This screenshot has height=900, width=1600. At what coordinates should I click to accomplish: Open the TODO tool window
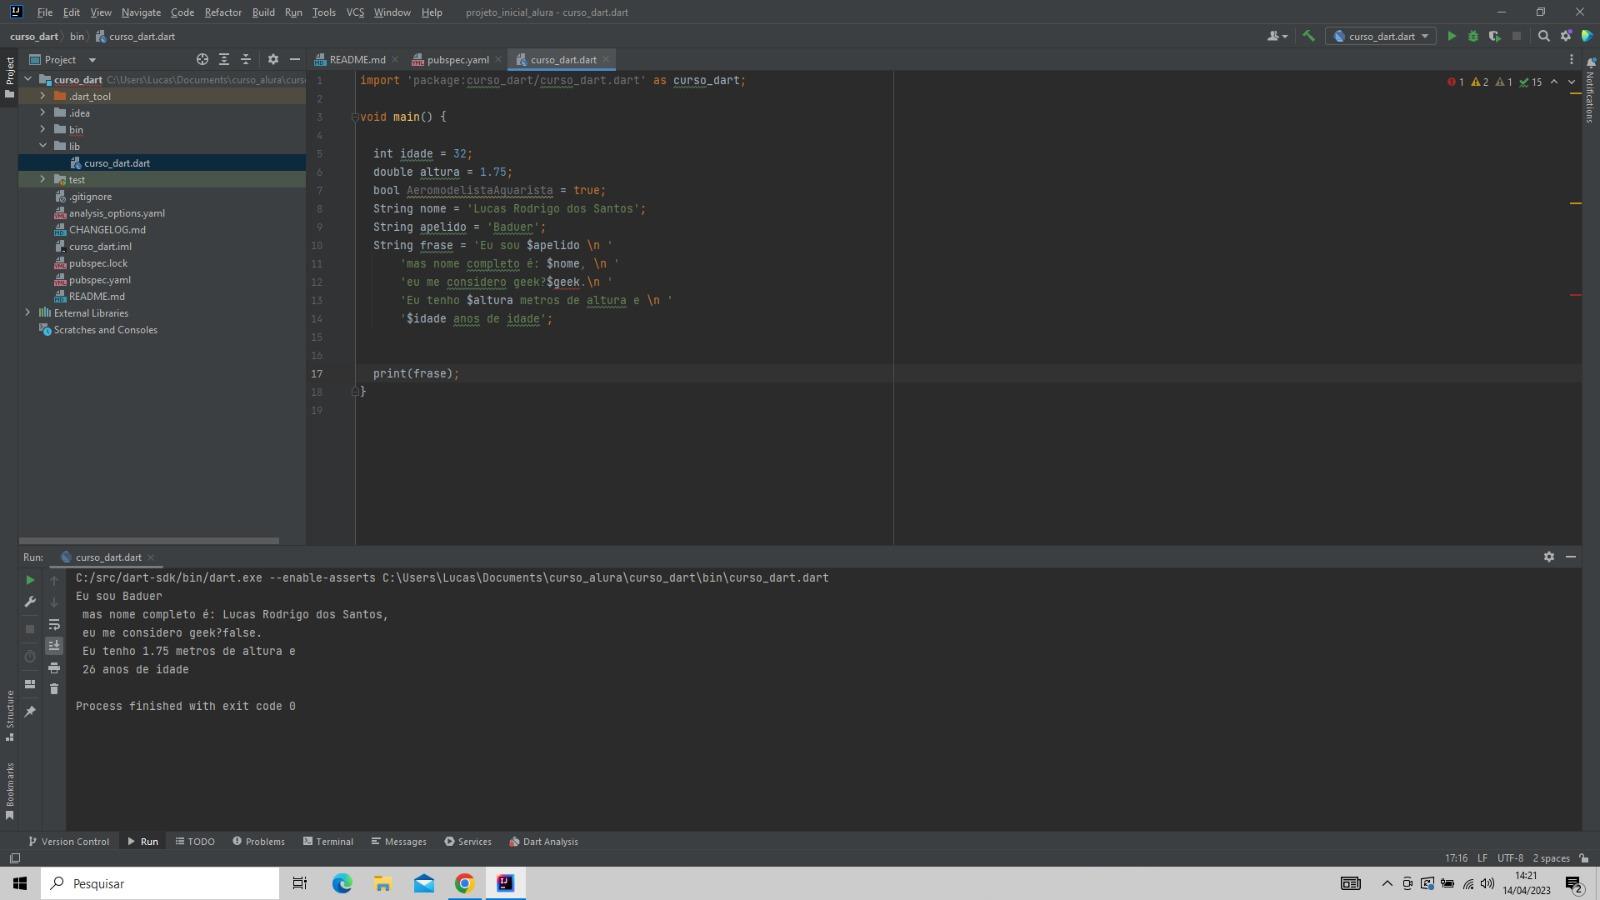coord(195,841)
